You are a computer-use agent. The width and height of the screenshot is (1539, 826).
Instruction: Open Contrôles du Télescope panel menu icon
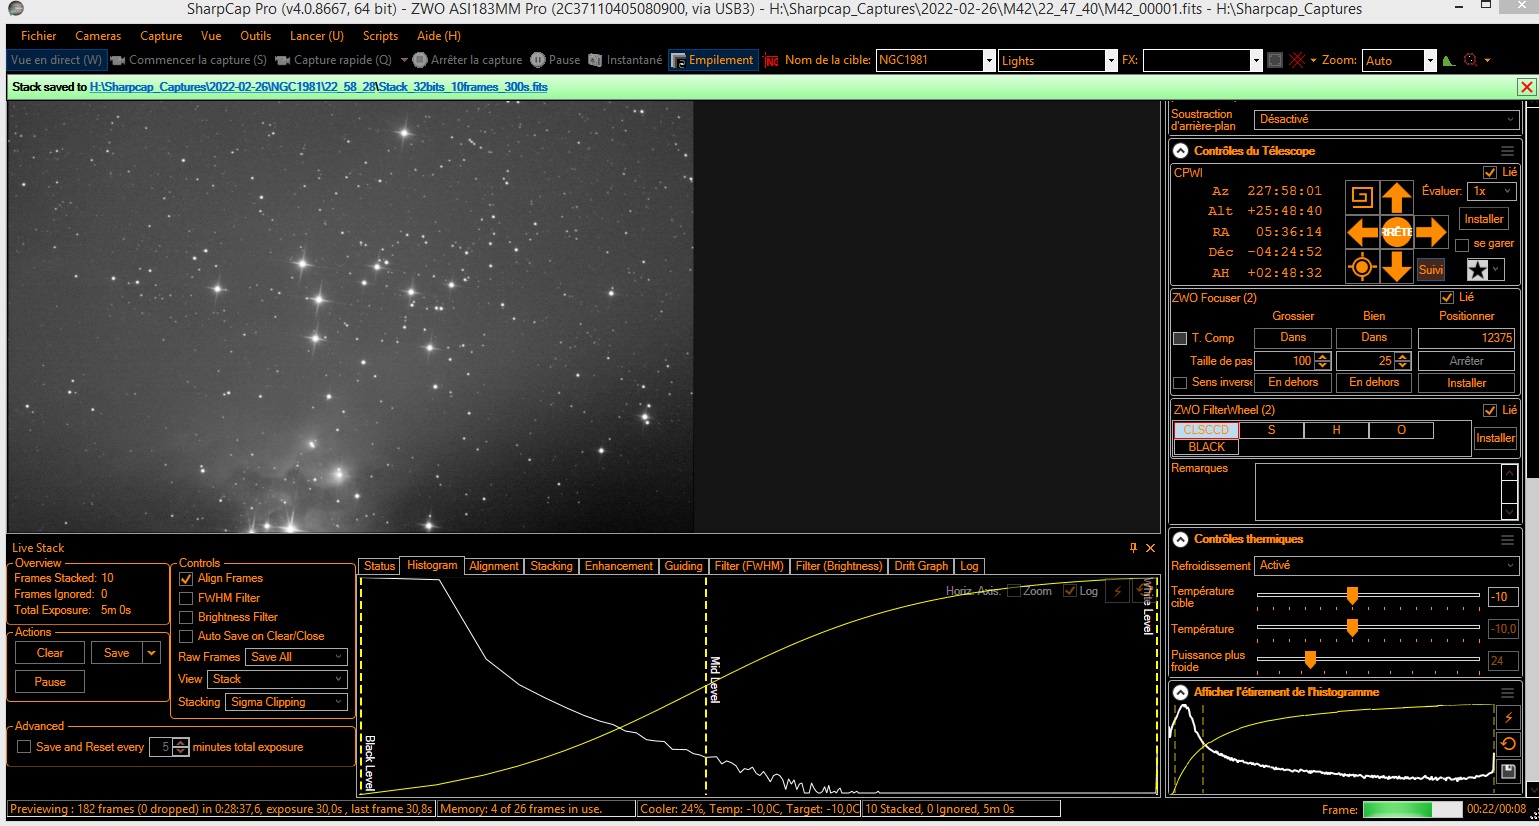pos(1507,151)
